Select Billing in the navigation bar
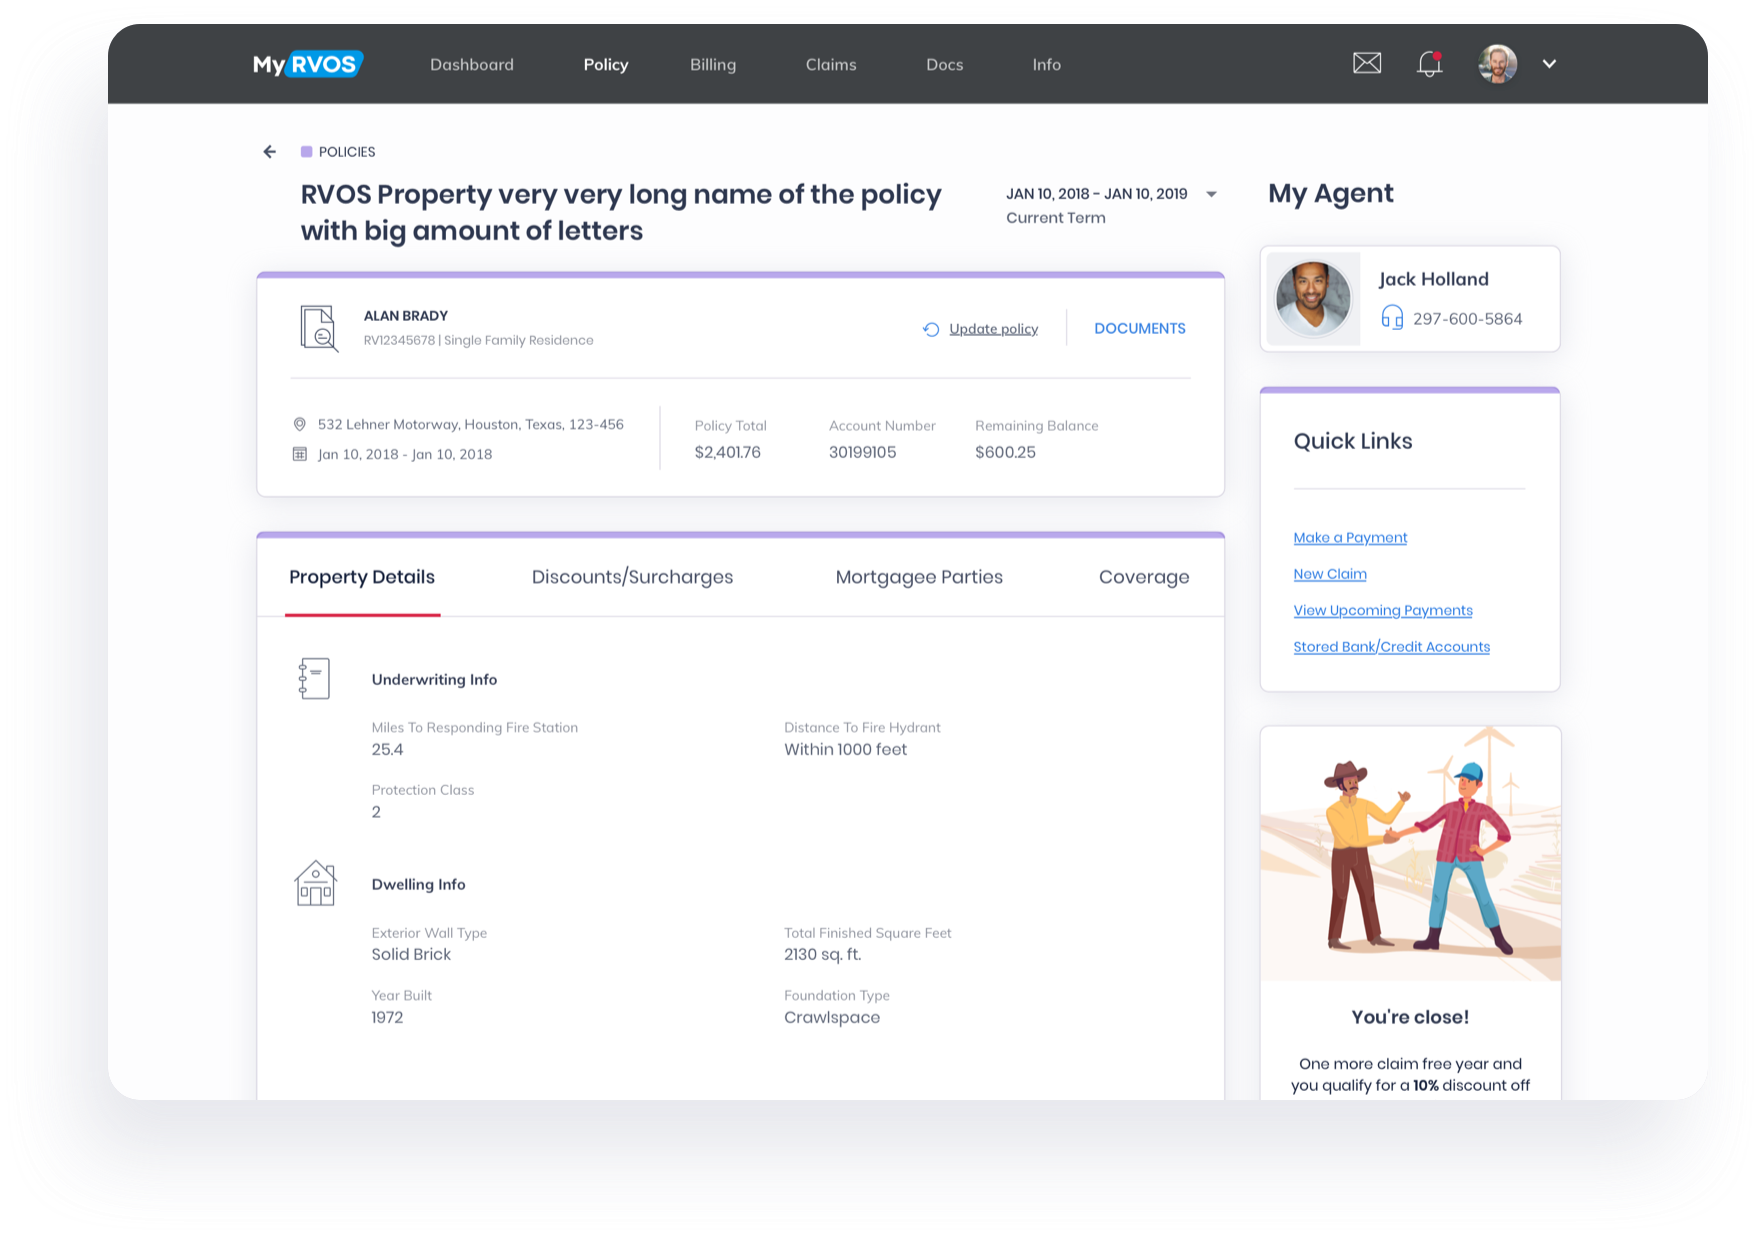1760x1236 pixels. click(712, 64)
